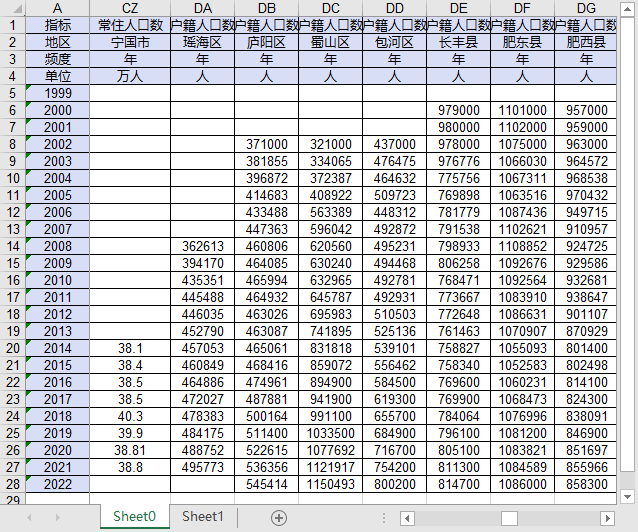The image size is (638, 532).
Task: Click the cell with value 695983
Action: (330, 314)
